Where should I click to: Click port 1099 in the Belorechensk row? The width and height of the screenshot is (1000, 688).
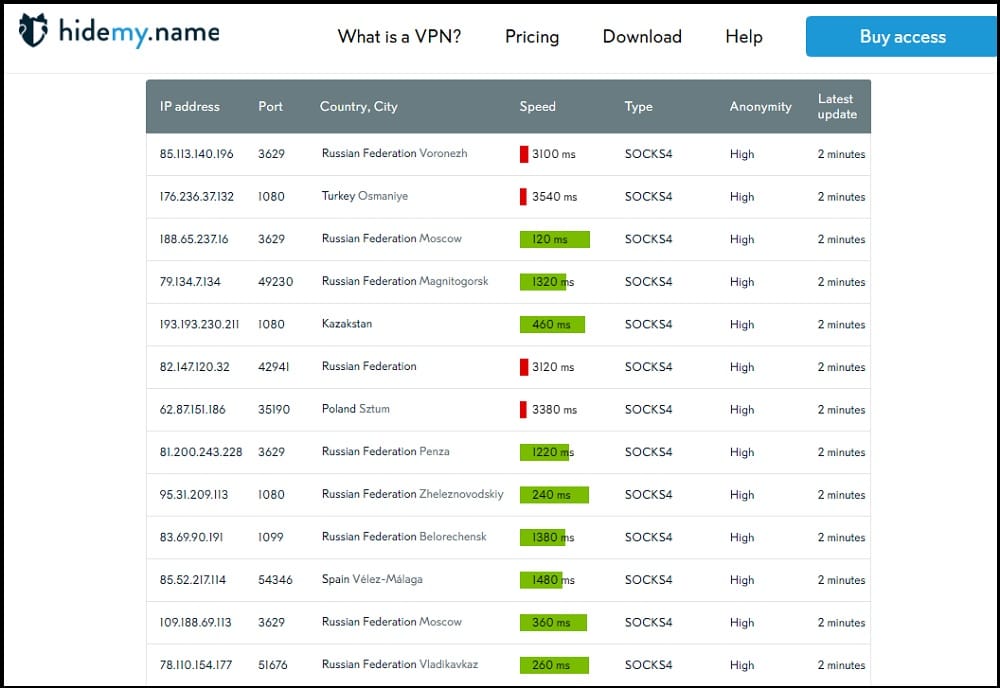click(x=270, y=537)
